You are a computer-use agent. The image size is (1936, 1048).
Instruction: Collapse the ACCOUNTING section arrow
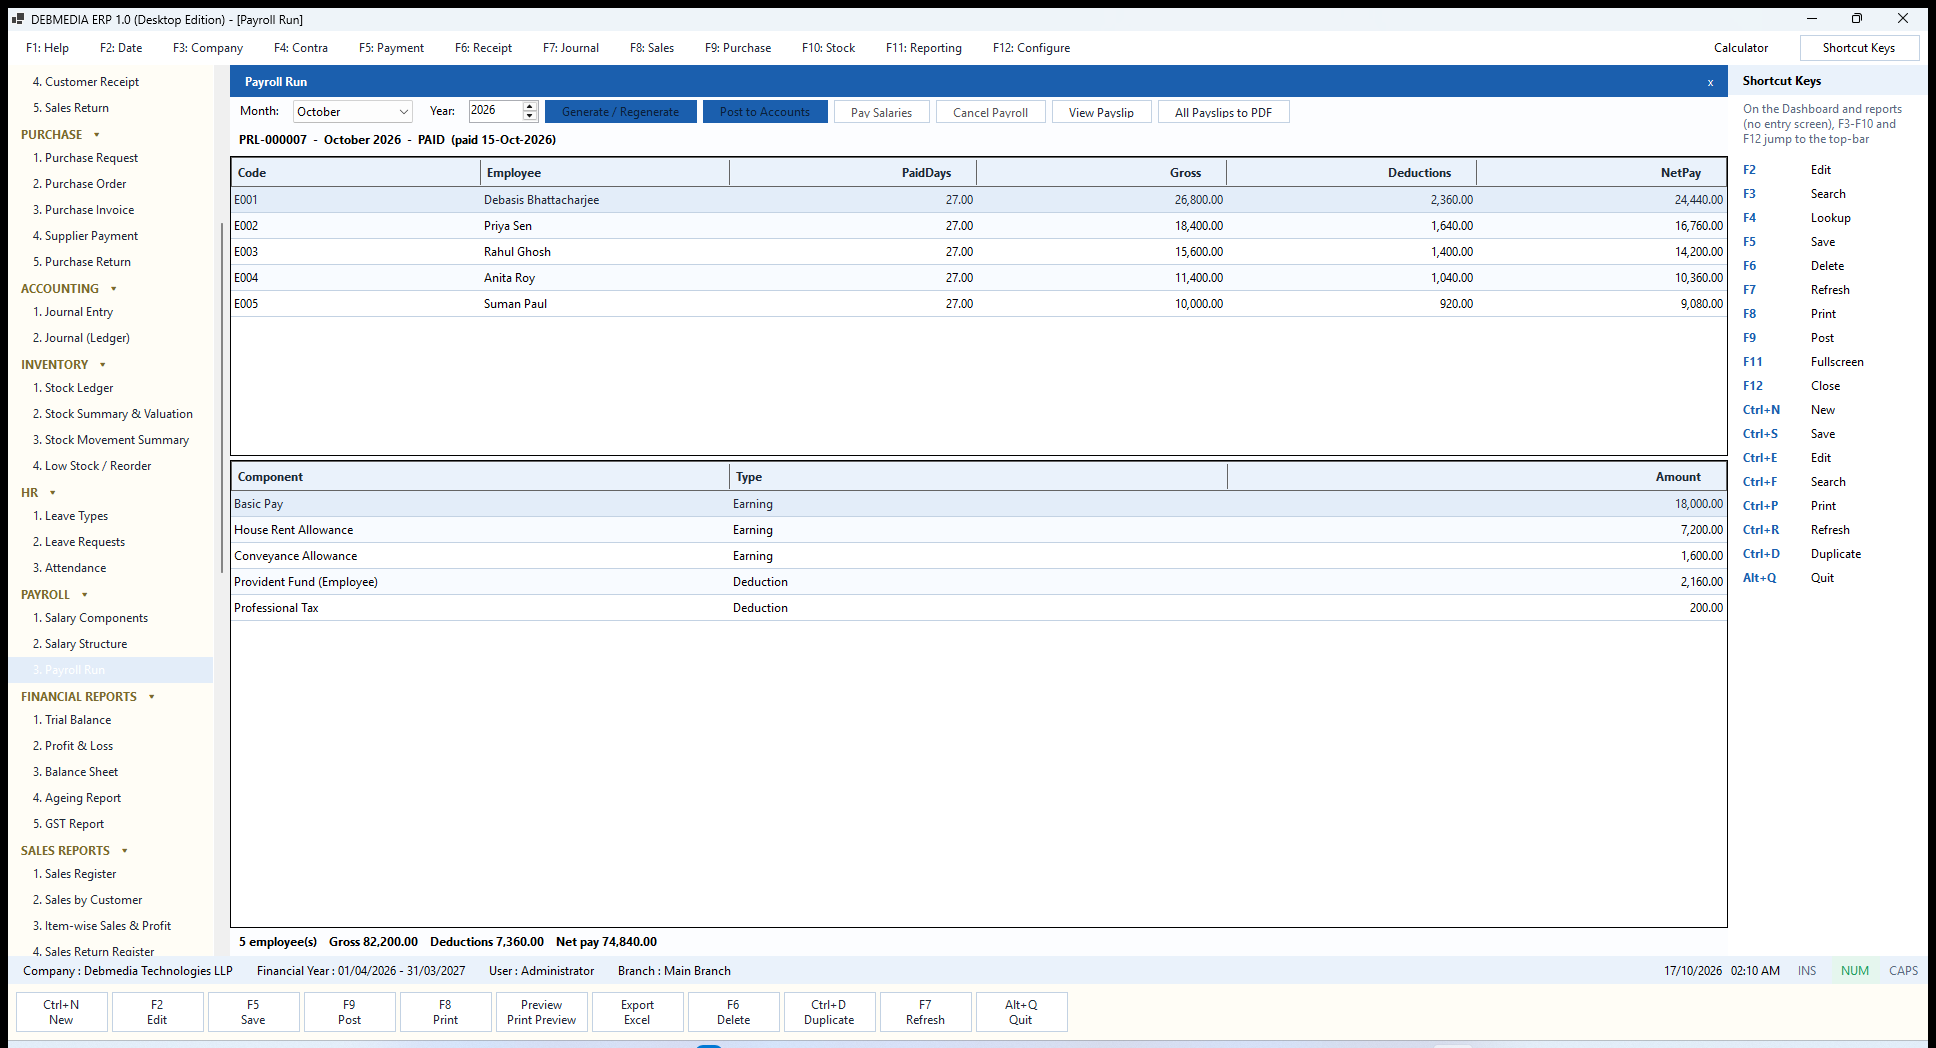pyautogui.click(x=114, y=289)
